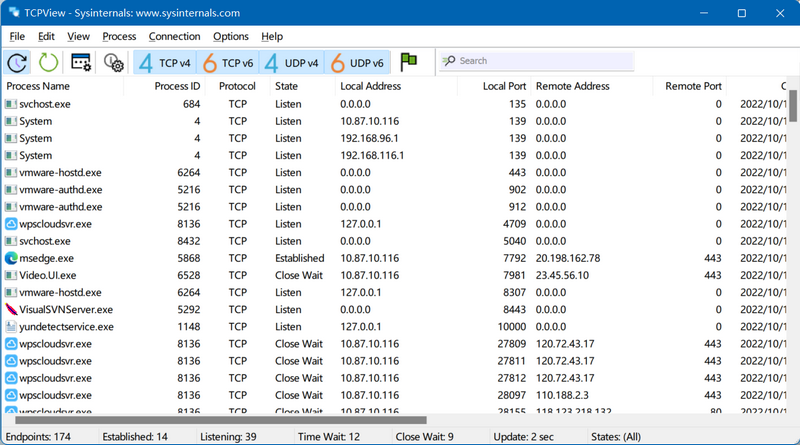800x445 pixels.
Task: Open the File menu
Action: (17, 36)
